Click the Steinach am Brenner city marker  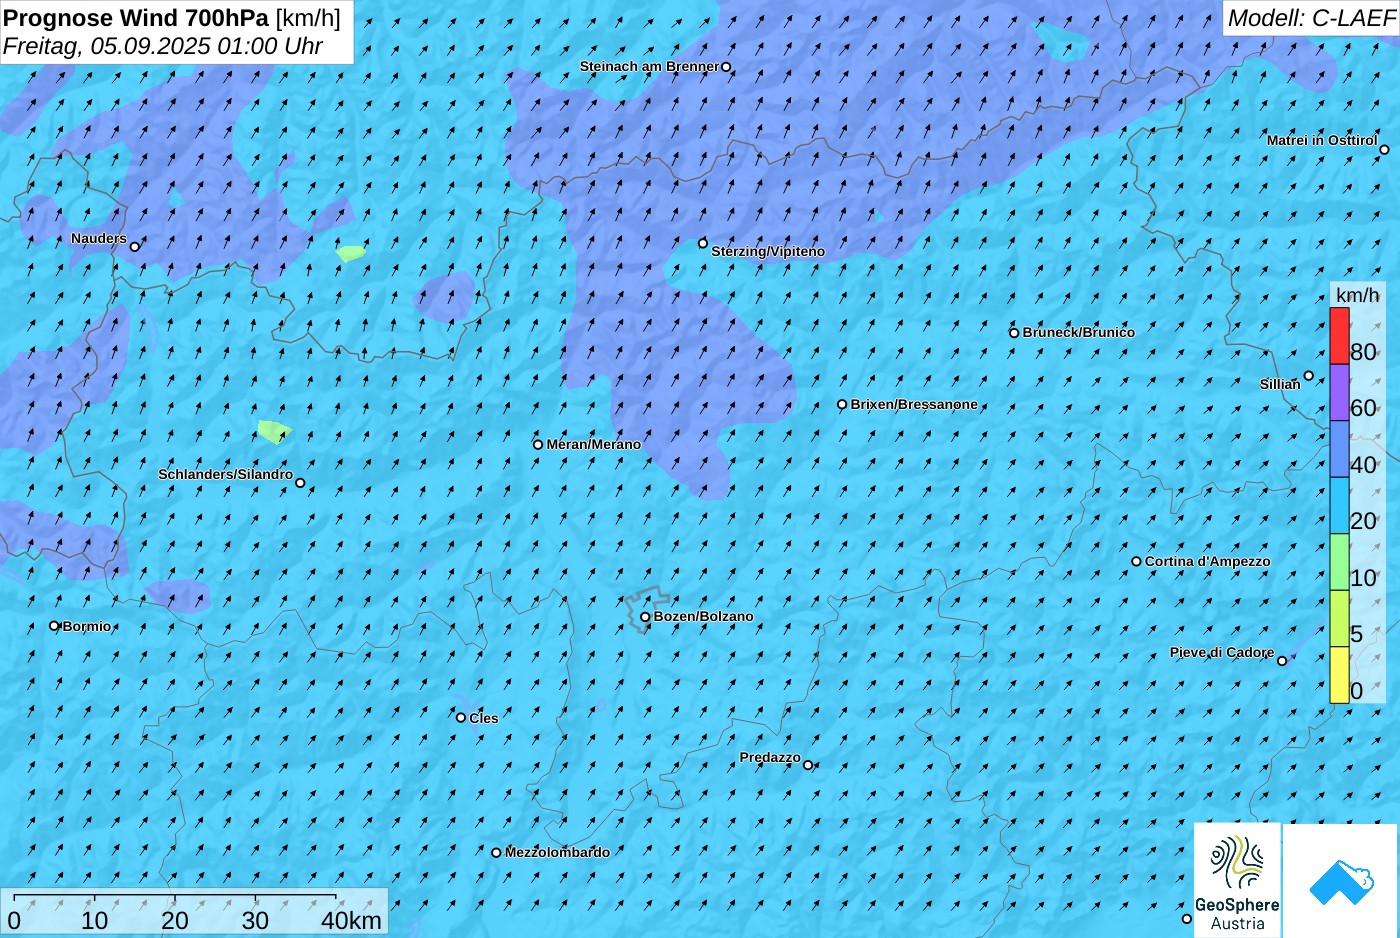click(x=726, y=67)
